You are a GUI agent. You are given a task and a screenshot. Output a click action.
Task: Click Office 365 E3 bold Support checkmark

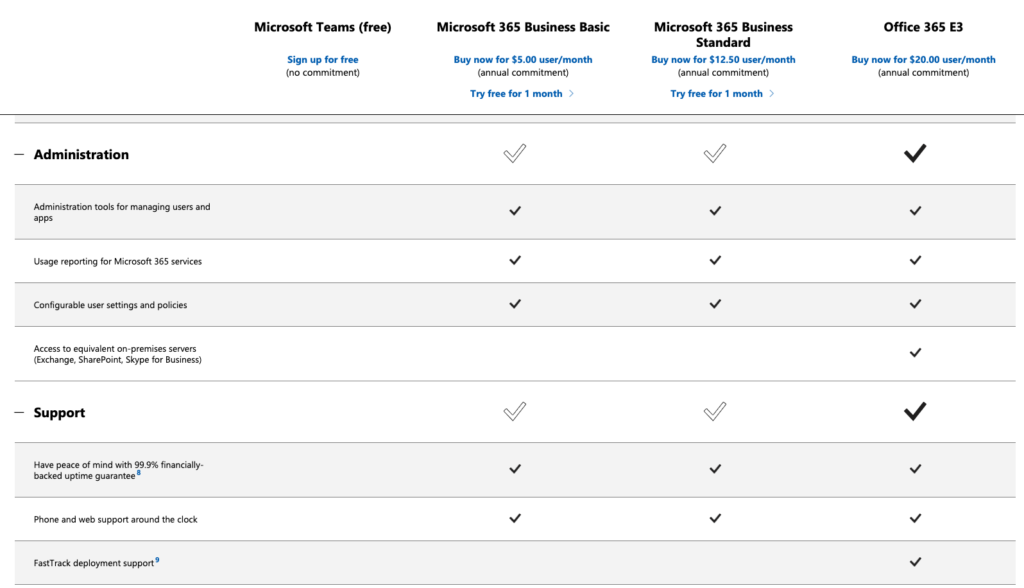(x=915, y=412)
